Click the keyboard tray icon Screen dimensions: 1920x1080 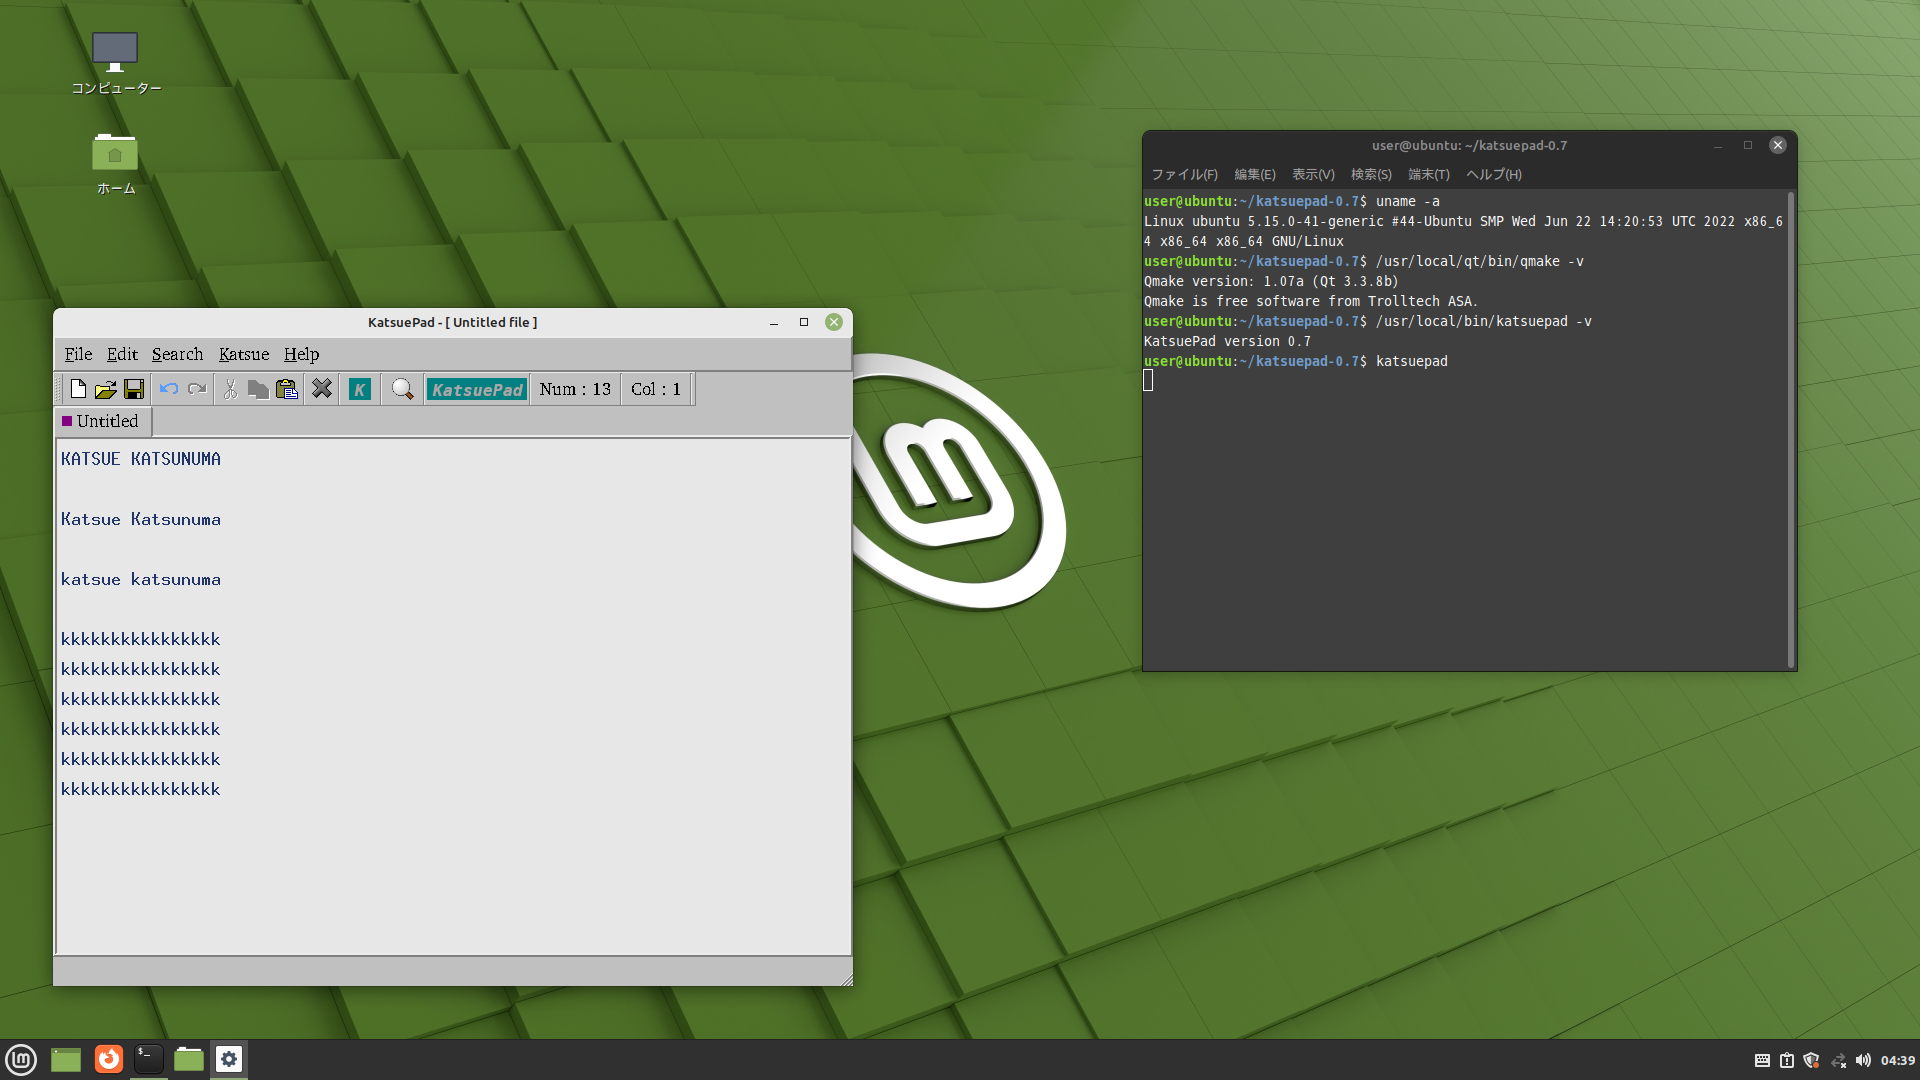point(1762,1060)
